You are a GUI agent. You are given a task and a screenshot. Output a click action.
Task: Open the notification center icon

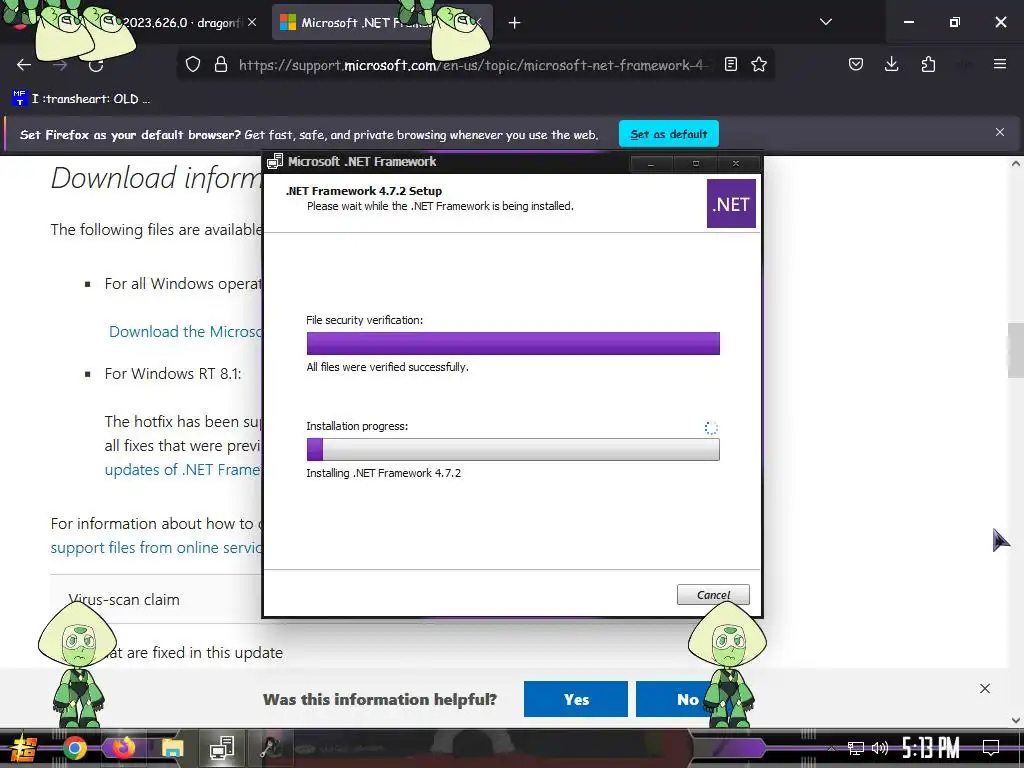(x=991, y=748)
